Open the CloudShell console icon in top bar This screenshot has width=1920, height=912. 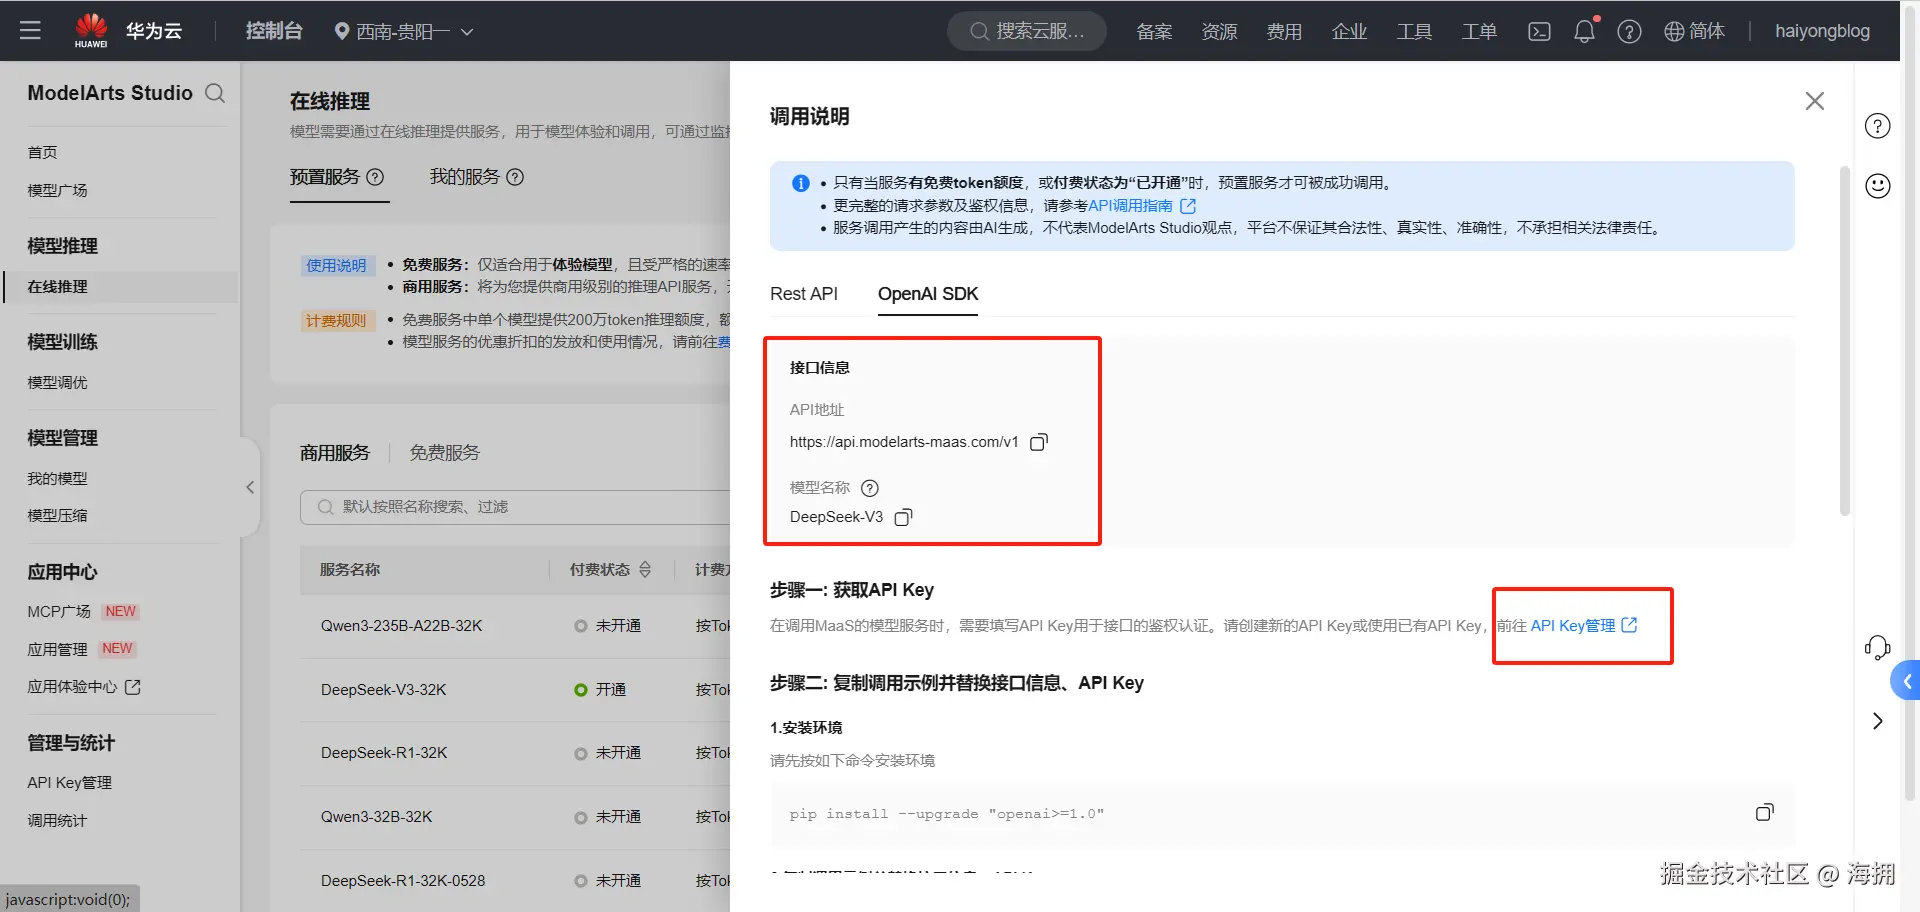click(1538, 31)
